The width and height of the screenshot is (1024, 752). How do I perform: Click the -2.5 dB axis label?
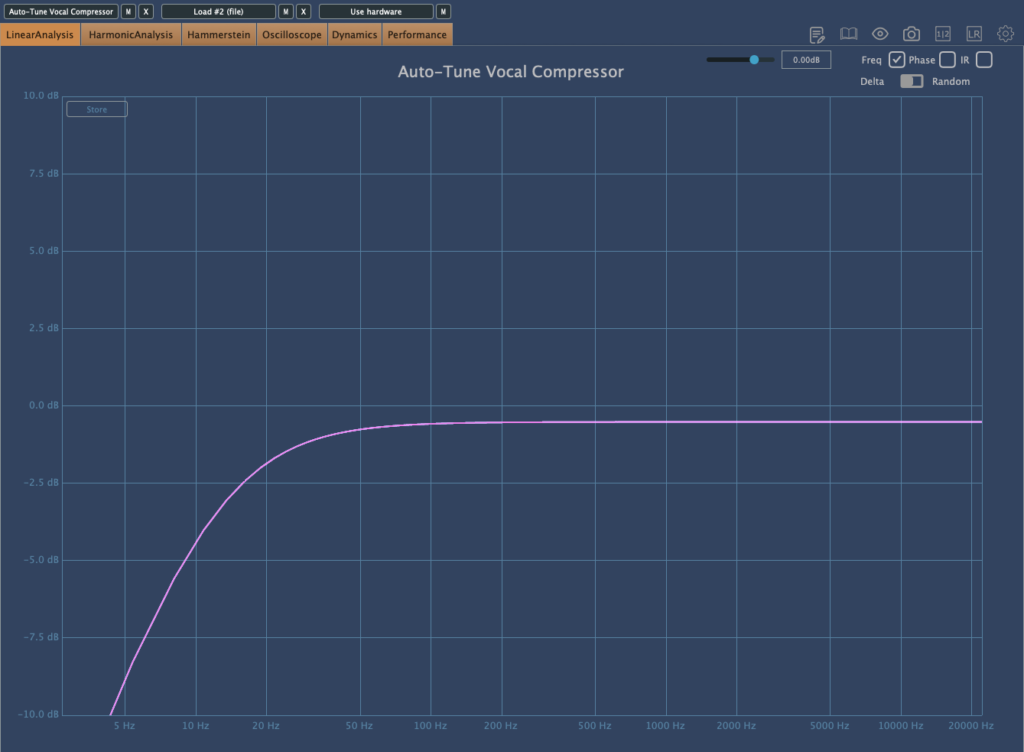[41, 482]
